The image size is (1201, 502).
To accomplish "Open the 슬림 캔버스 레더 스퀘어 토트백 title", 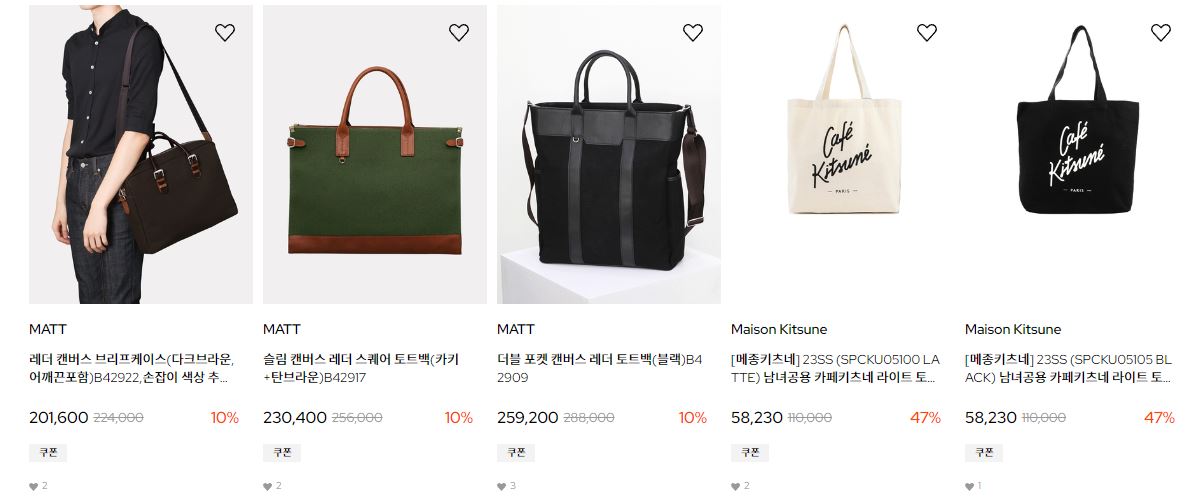I will (x=366, y=368).
